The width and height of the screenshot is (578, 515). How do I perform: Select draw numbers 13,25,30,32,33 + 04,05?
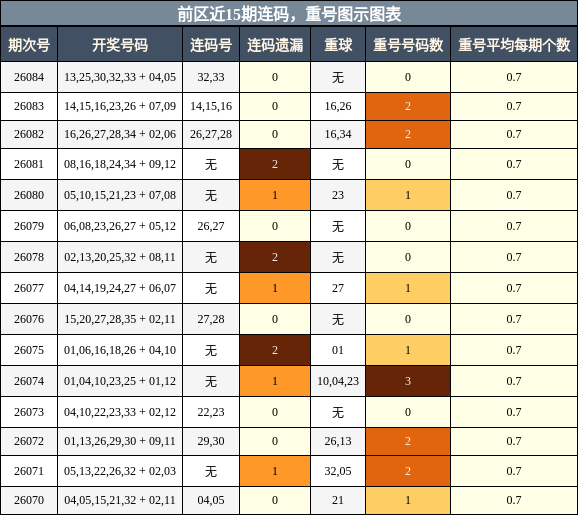(x=120, y=77)
